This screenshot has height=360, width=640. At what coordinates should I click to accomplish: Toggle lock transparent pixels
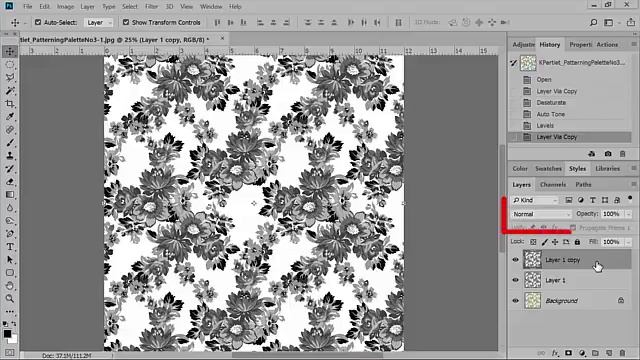point(533,242)
